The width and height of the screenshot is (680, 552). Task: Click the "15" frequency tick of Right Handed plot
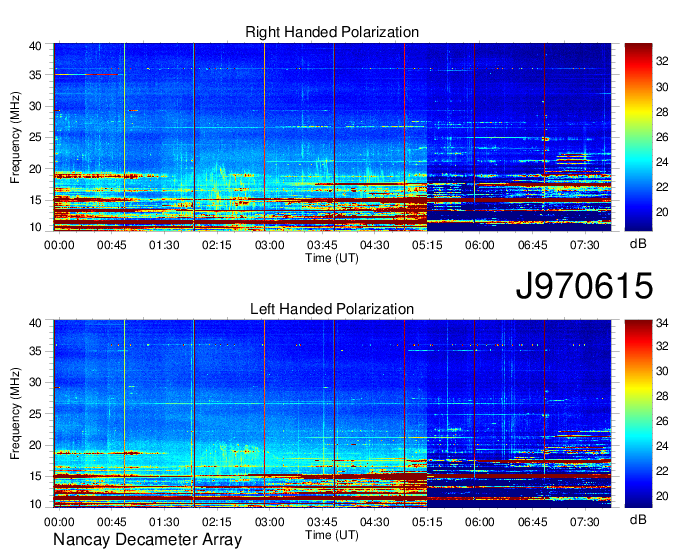click(36, 200)
